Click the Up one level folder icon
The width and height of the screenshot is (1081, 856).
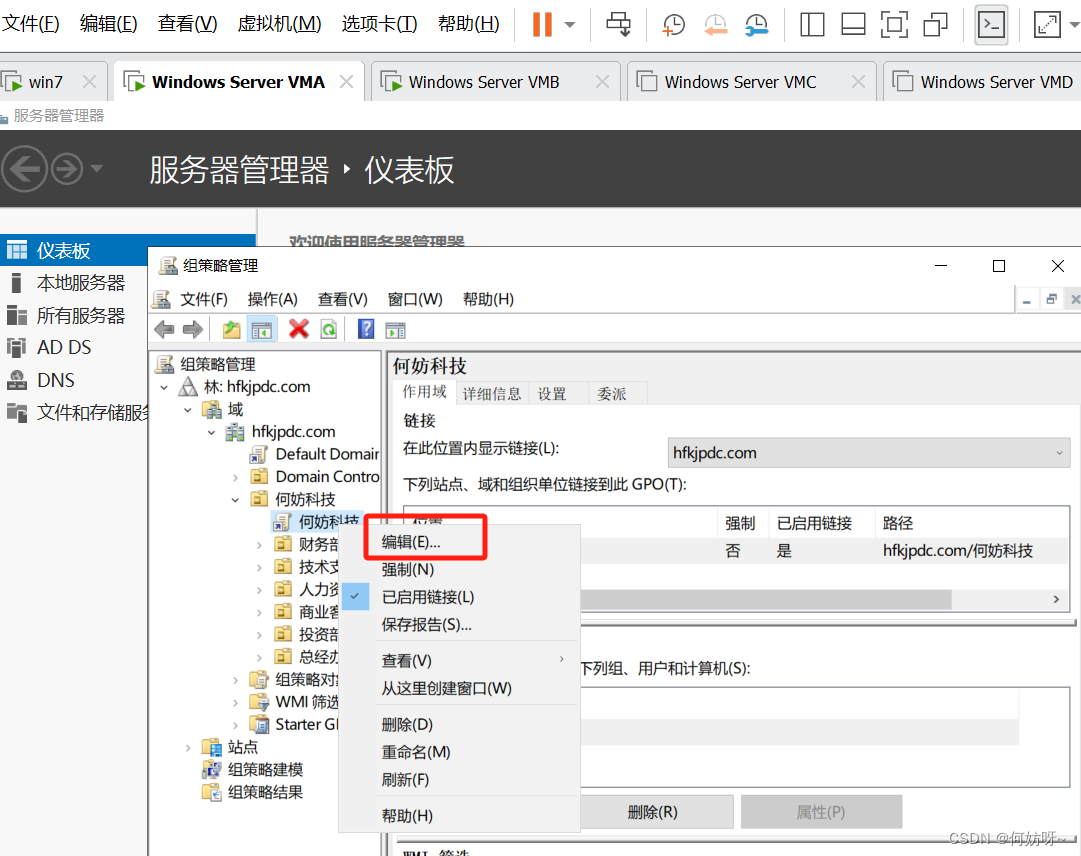(231, 330)
